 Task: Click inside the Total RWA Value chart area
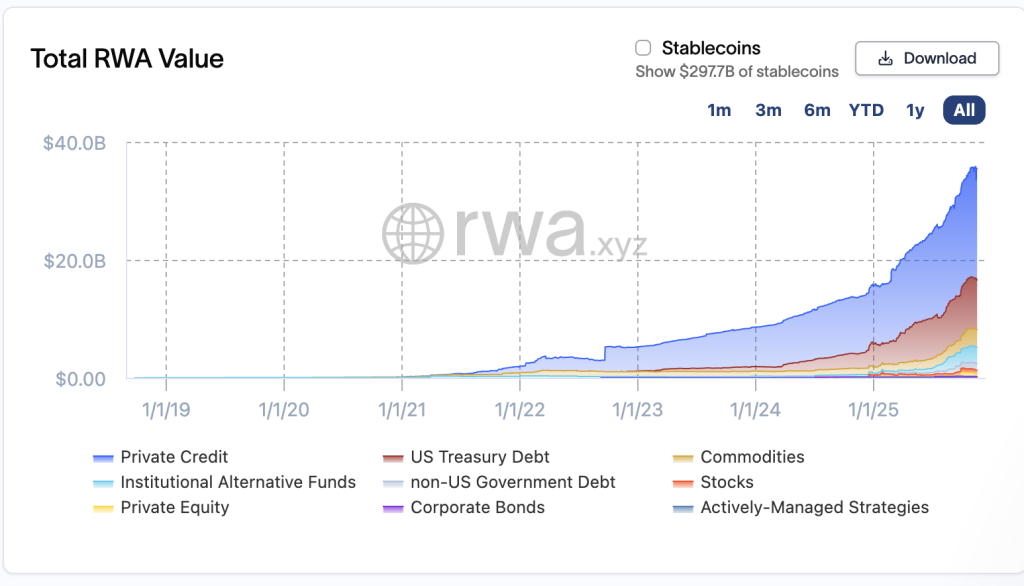click(x=550, y=280)
